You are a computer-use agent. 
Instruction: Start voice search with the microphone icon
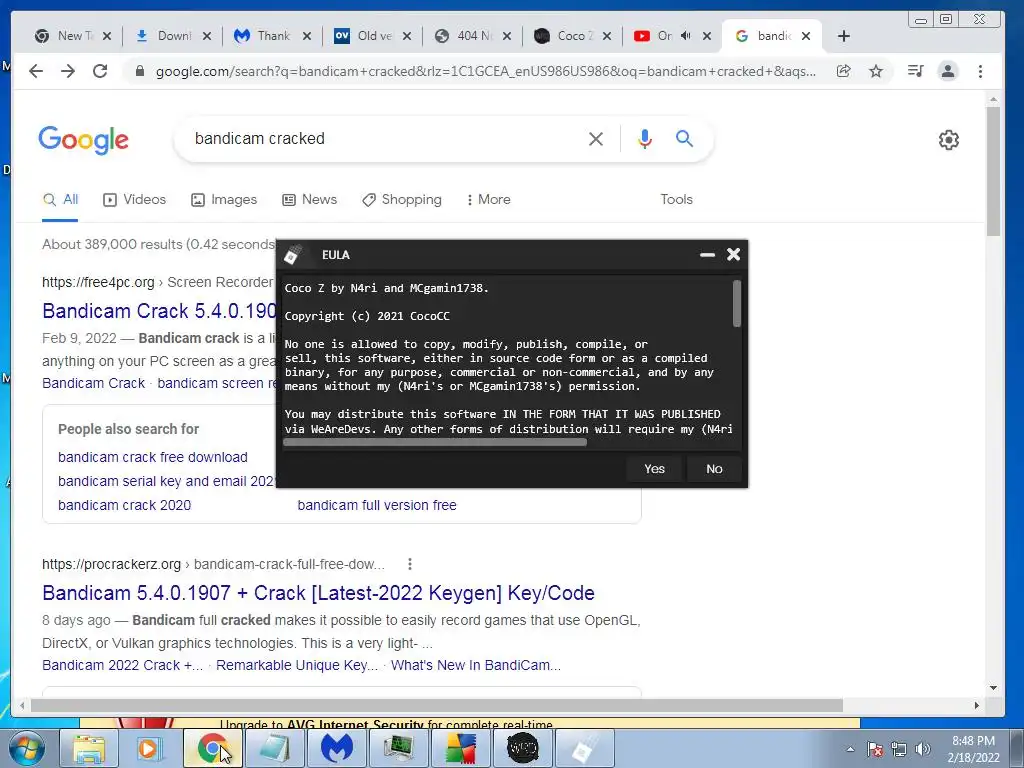click(x=645, y=138)
